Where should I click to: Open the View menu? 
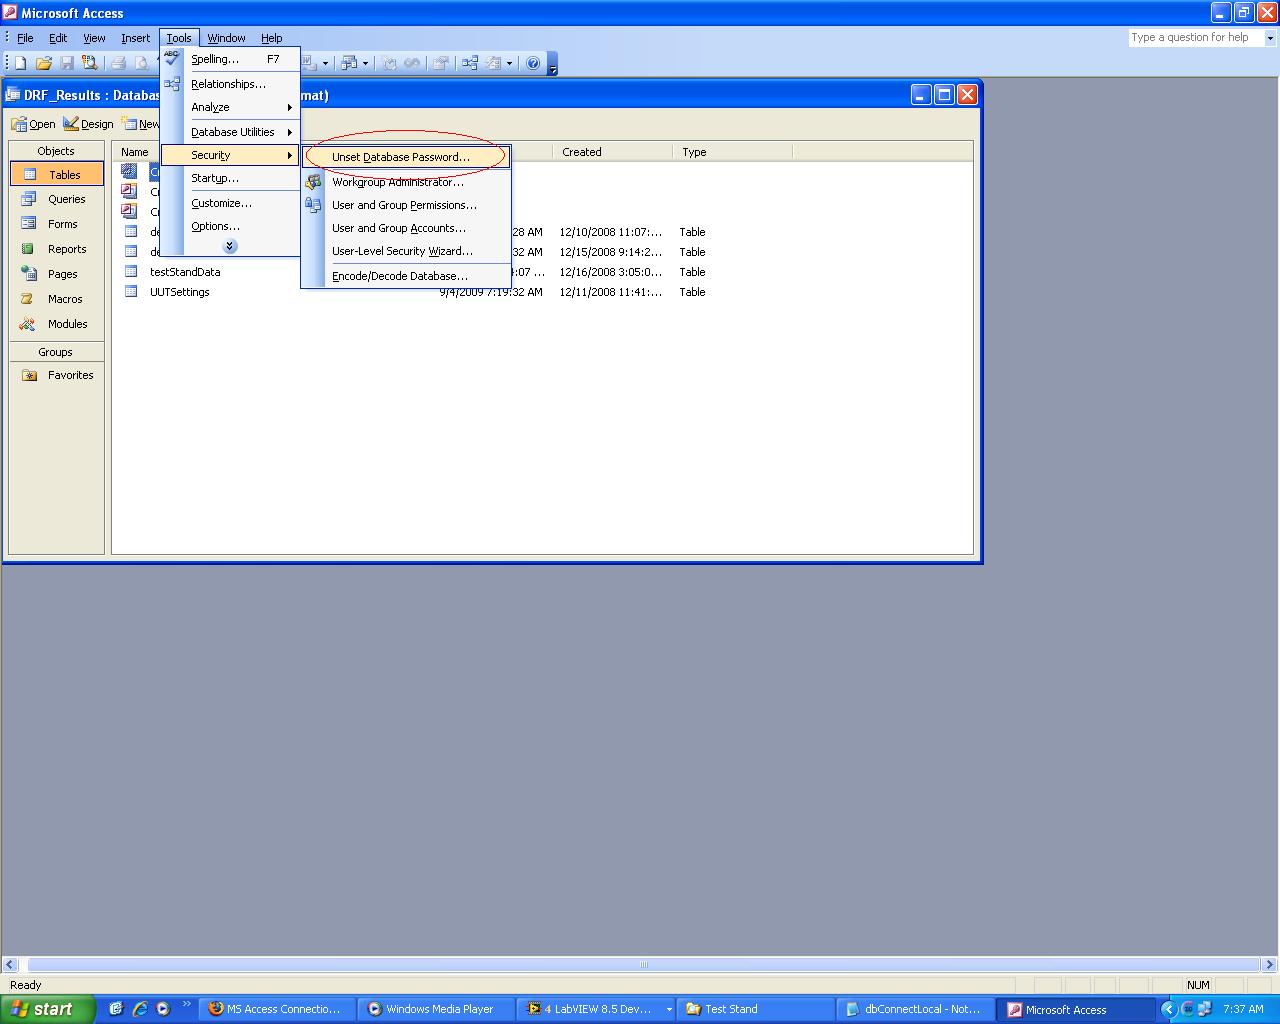coord(94,38)
